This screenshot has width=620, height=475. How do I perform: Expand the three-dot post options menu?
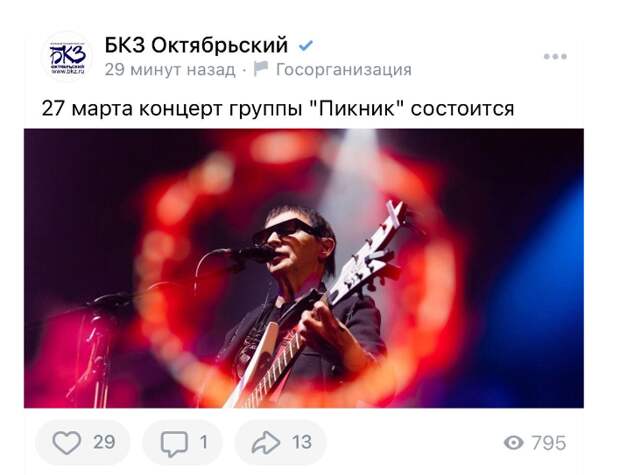coord(555,57)
